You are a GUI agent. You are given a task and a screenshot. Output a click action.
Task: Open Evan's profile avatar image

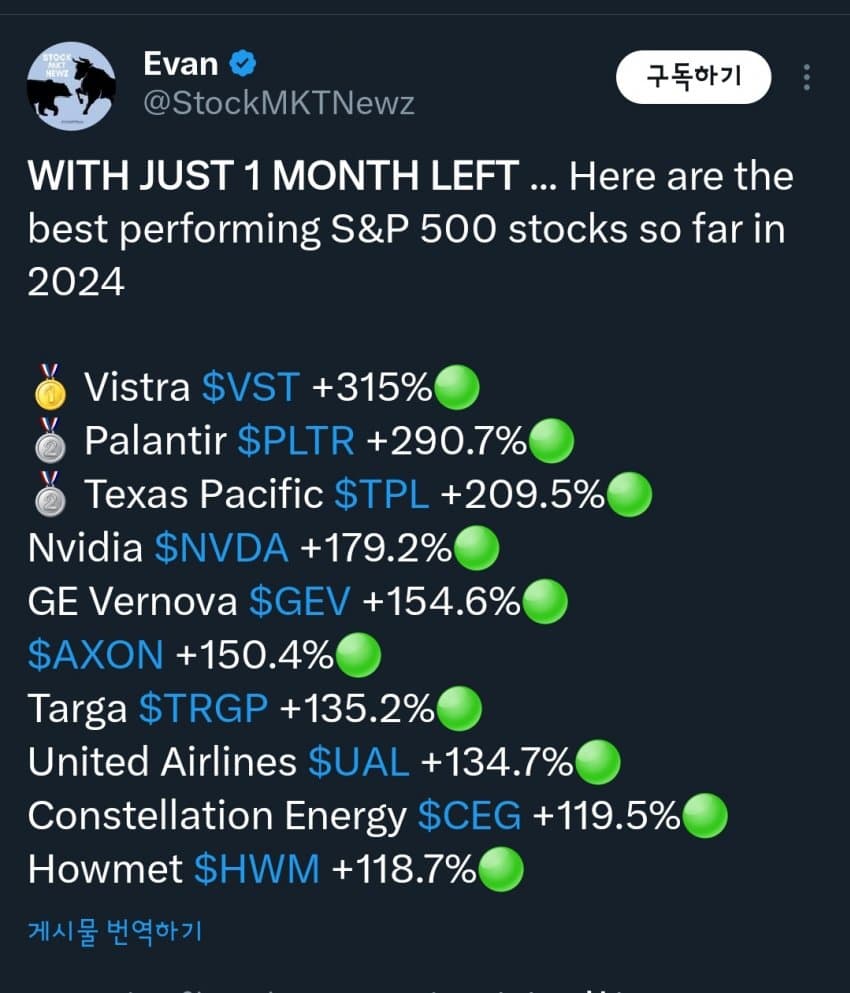tap(71, 85)
